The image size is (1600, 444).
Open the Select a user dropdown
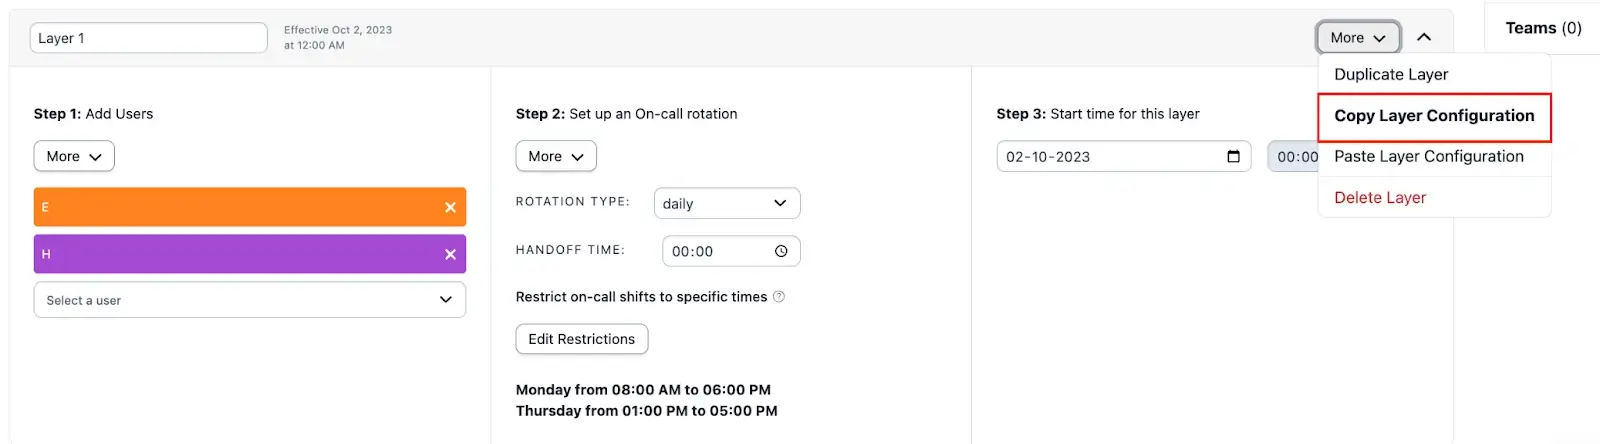click(x=249, y=300)
